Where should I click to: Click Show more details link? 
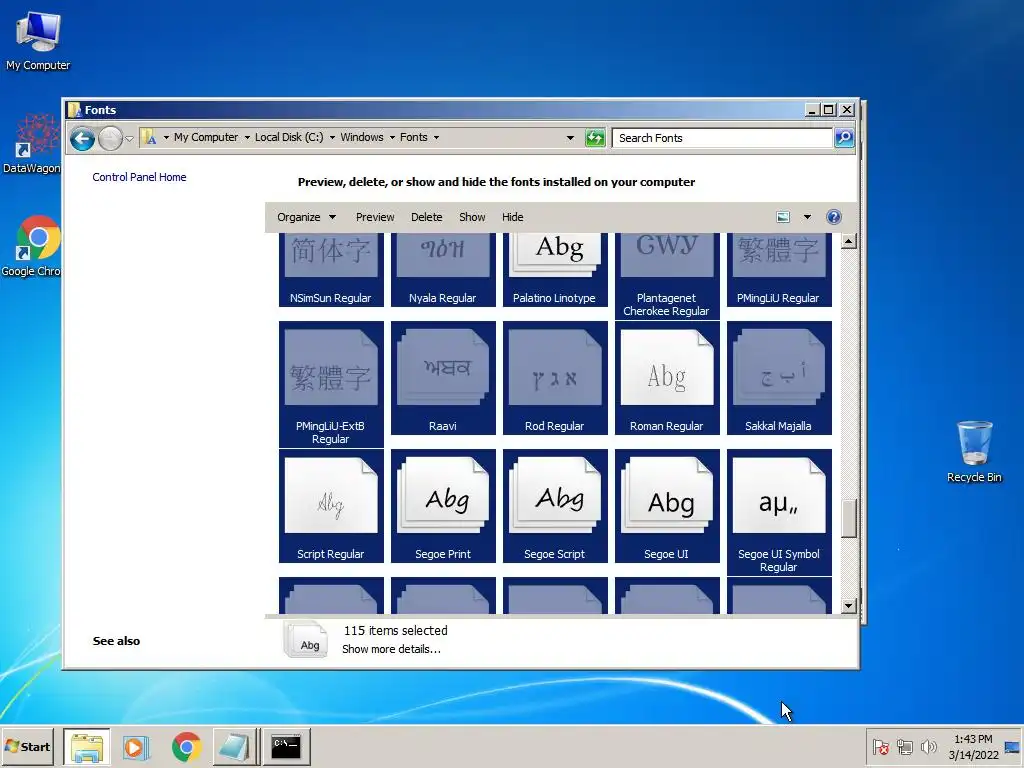391,649
